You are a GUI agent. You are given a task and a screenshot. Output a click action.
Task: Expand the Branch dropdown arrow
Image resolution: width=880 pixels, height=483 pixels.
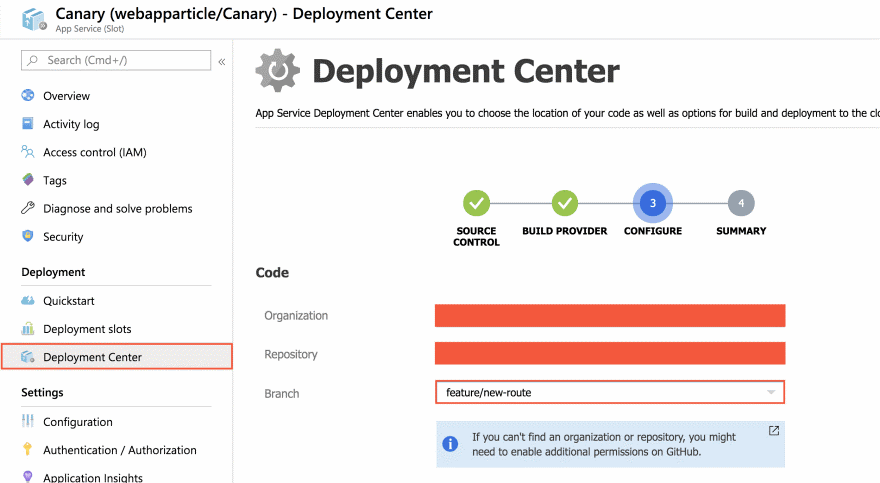coord(771,393)
